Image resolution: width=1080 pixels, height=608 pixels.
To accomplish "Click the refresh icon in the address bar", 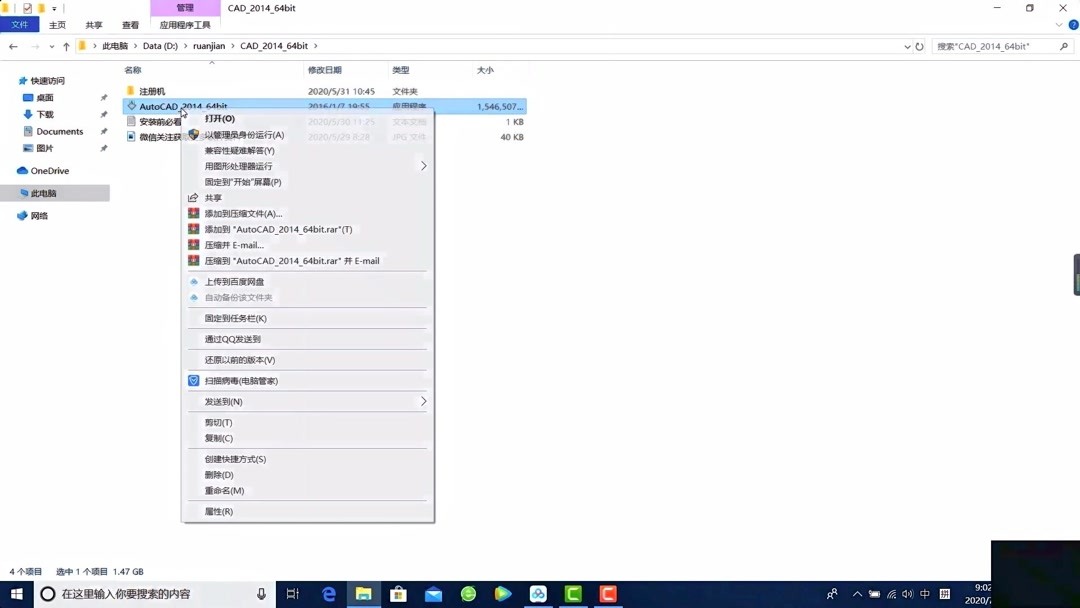I will [921, 45].
